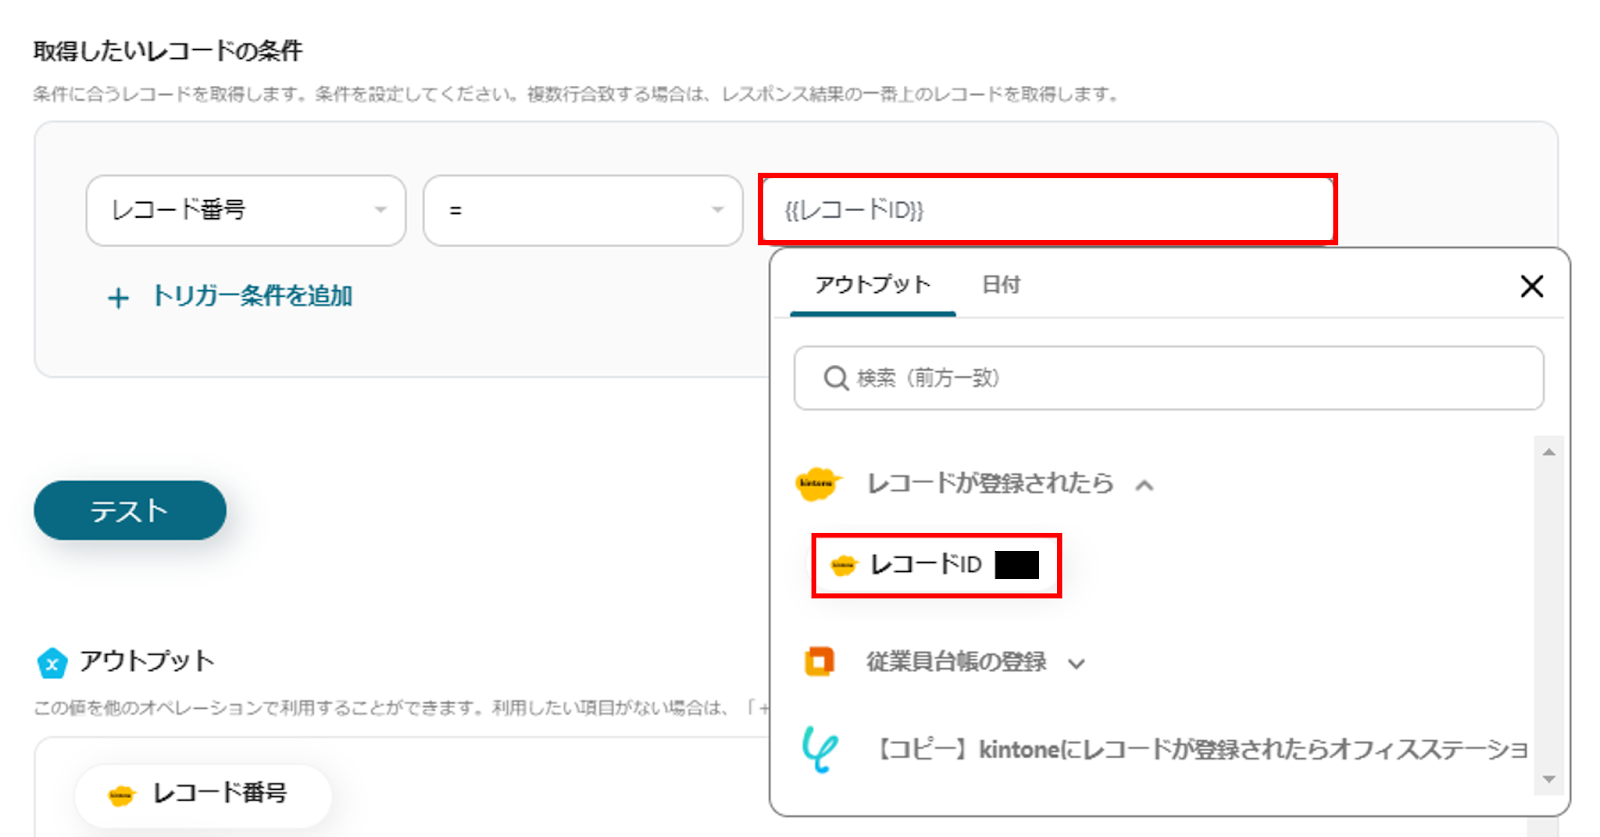This screenshot has width=1600, height=837.
Task: Click the トリガー条件を追加 link
Action: [x=251, y=296]
